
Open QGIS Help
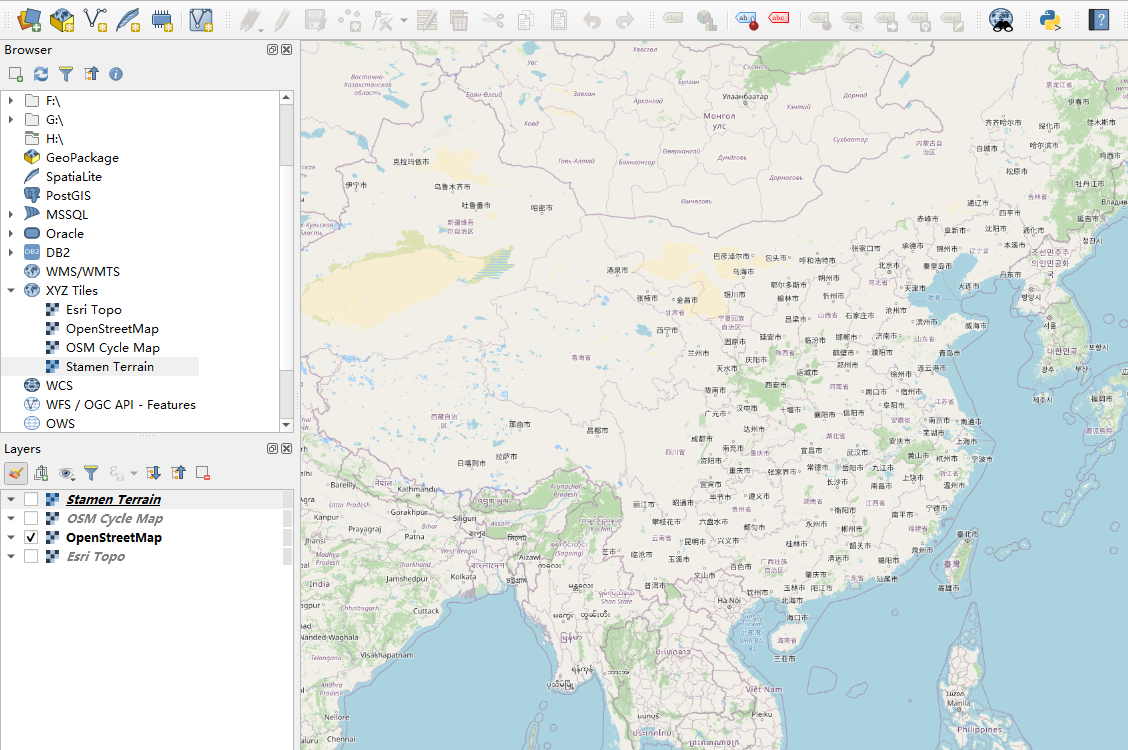coord(1098,18)
